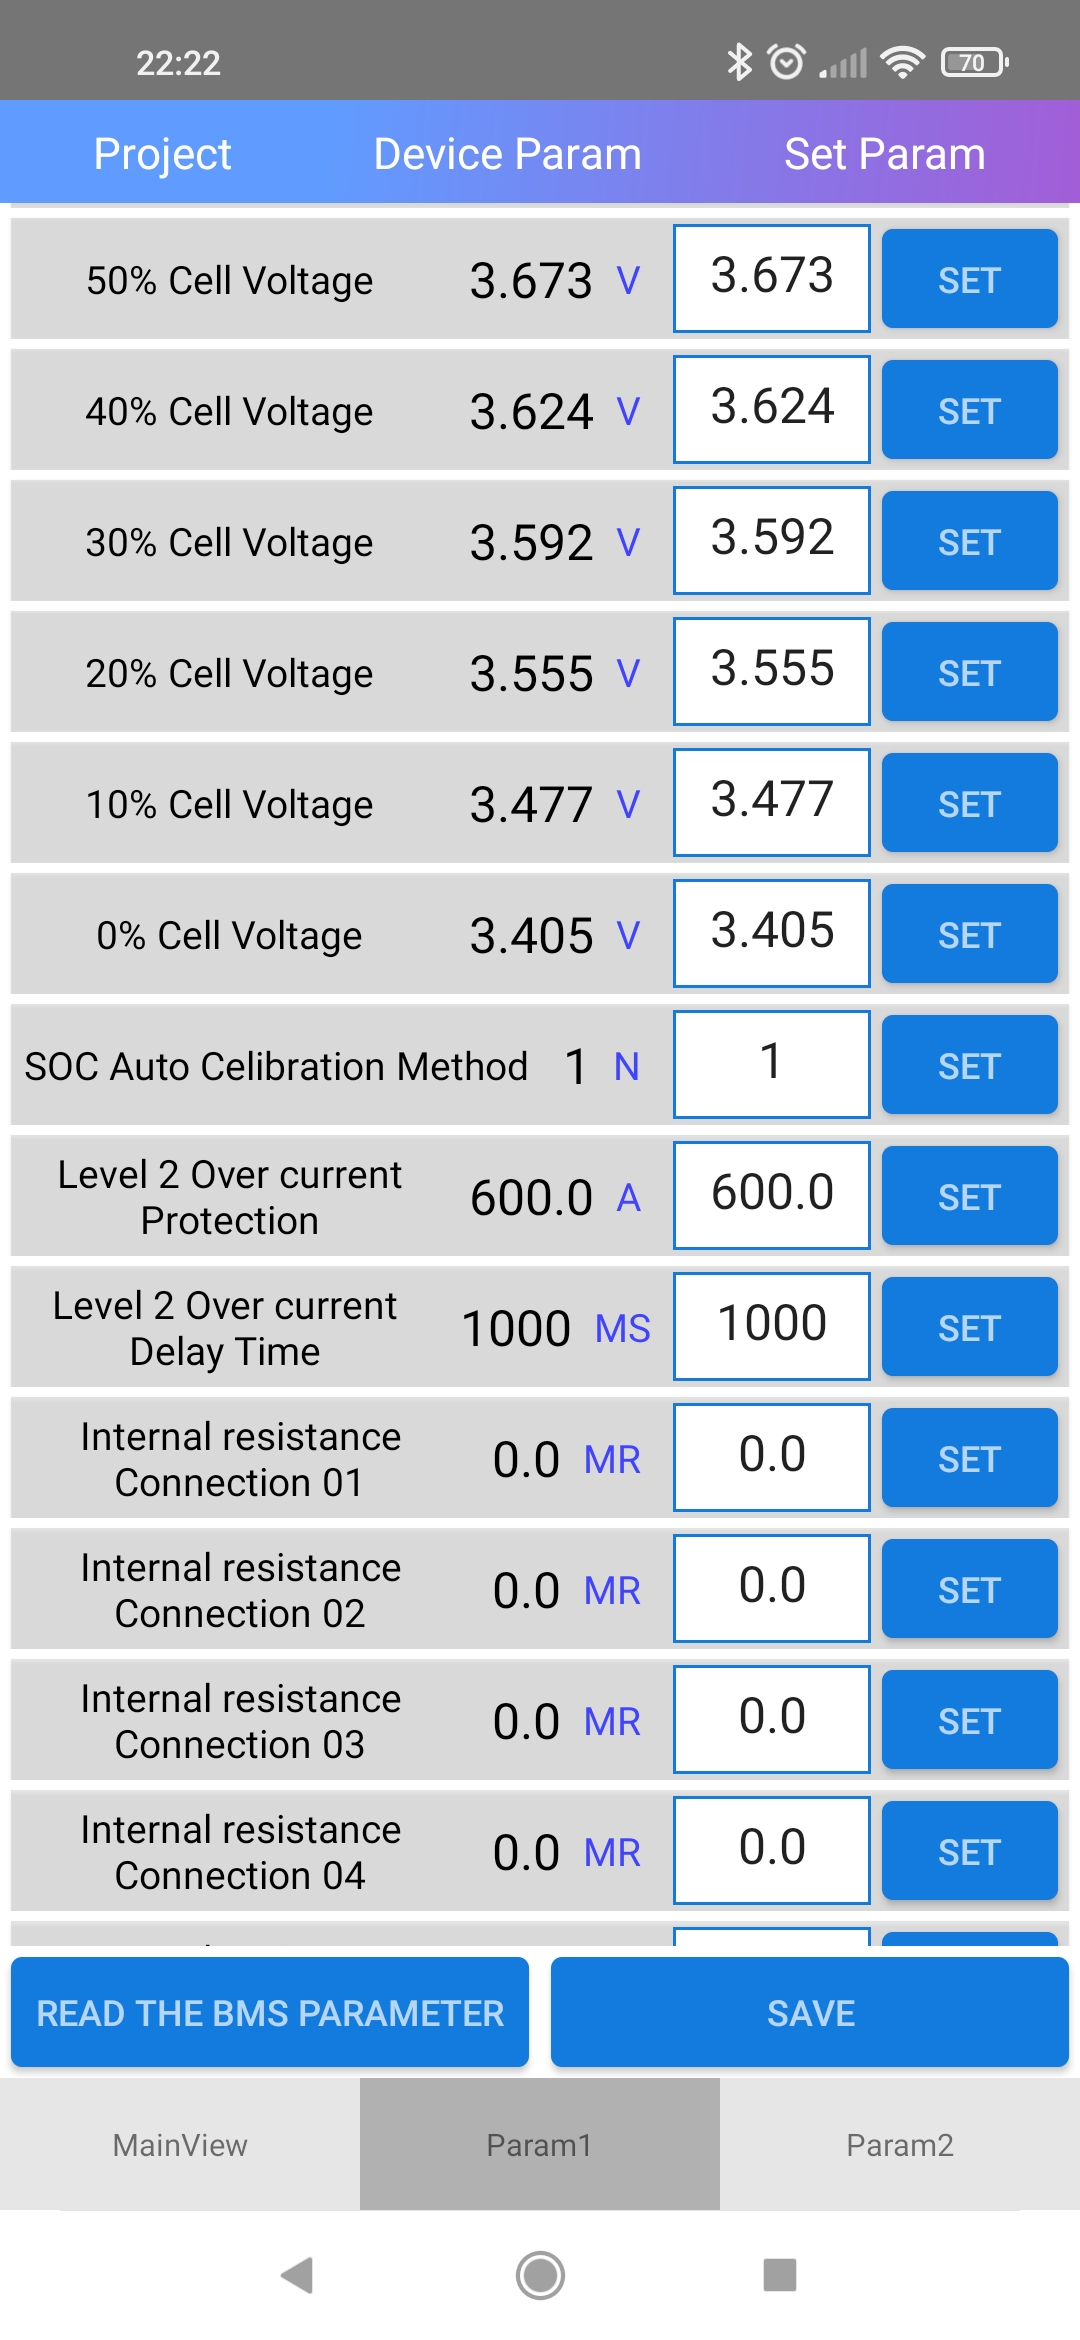
Task: Edit Level 2 Over current Delay Time field
Action: (772, 1325)
